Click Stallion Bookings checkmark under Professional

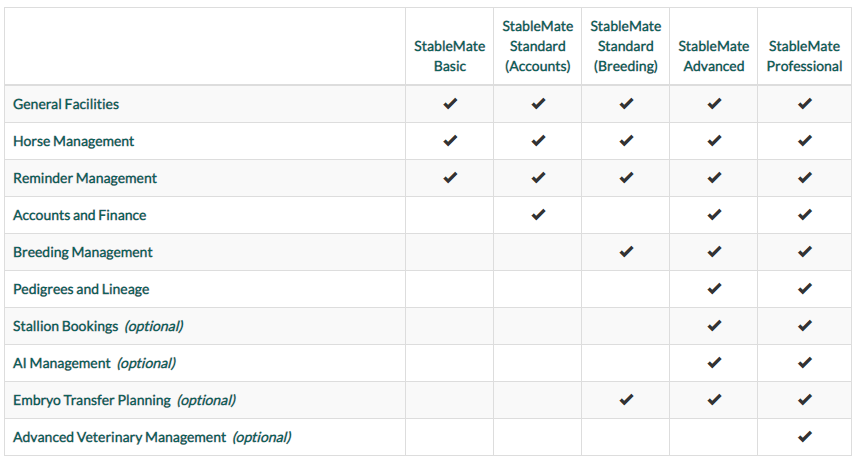(x=804, y=326)
